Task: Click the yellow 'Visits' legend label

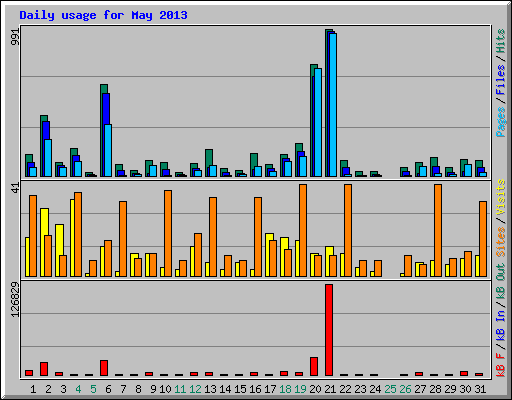Action: coord(500,198)
